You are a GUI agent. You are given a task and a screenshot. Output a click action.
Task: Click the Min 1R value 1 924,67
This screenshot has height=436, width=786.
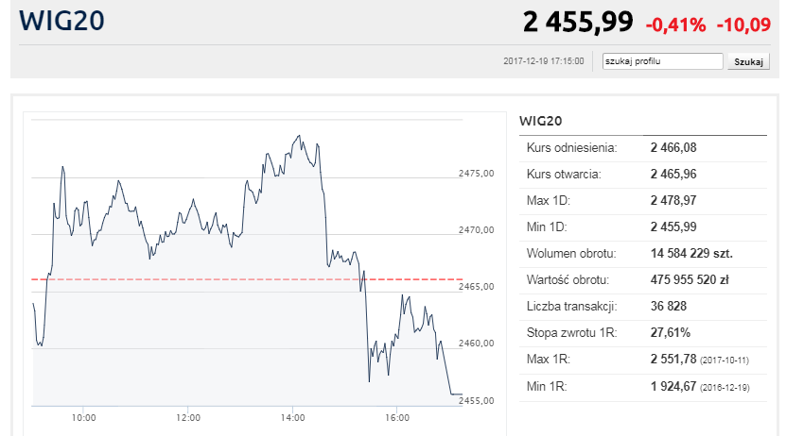[672, 385]
